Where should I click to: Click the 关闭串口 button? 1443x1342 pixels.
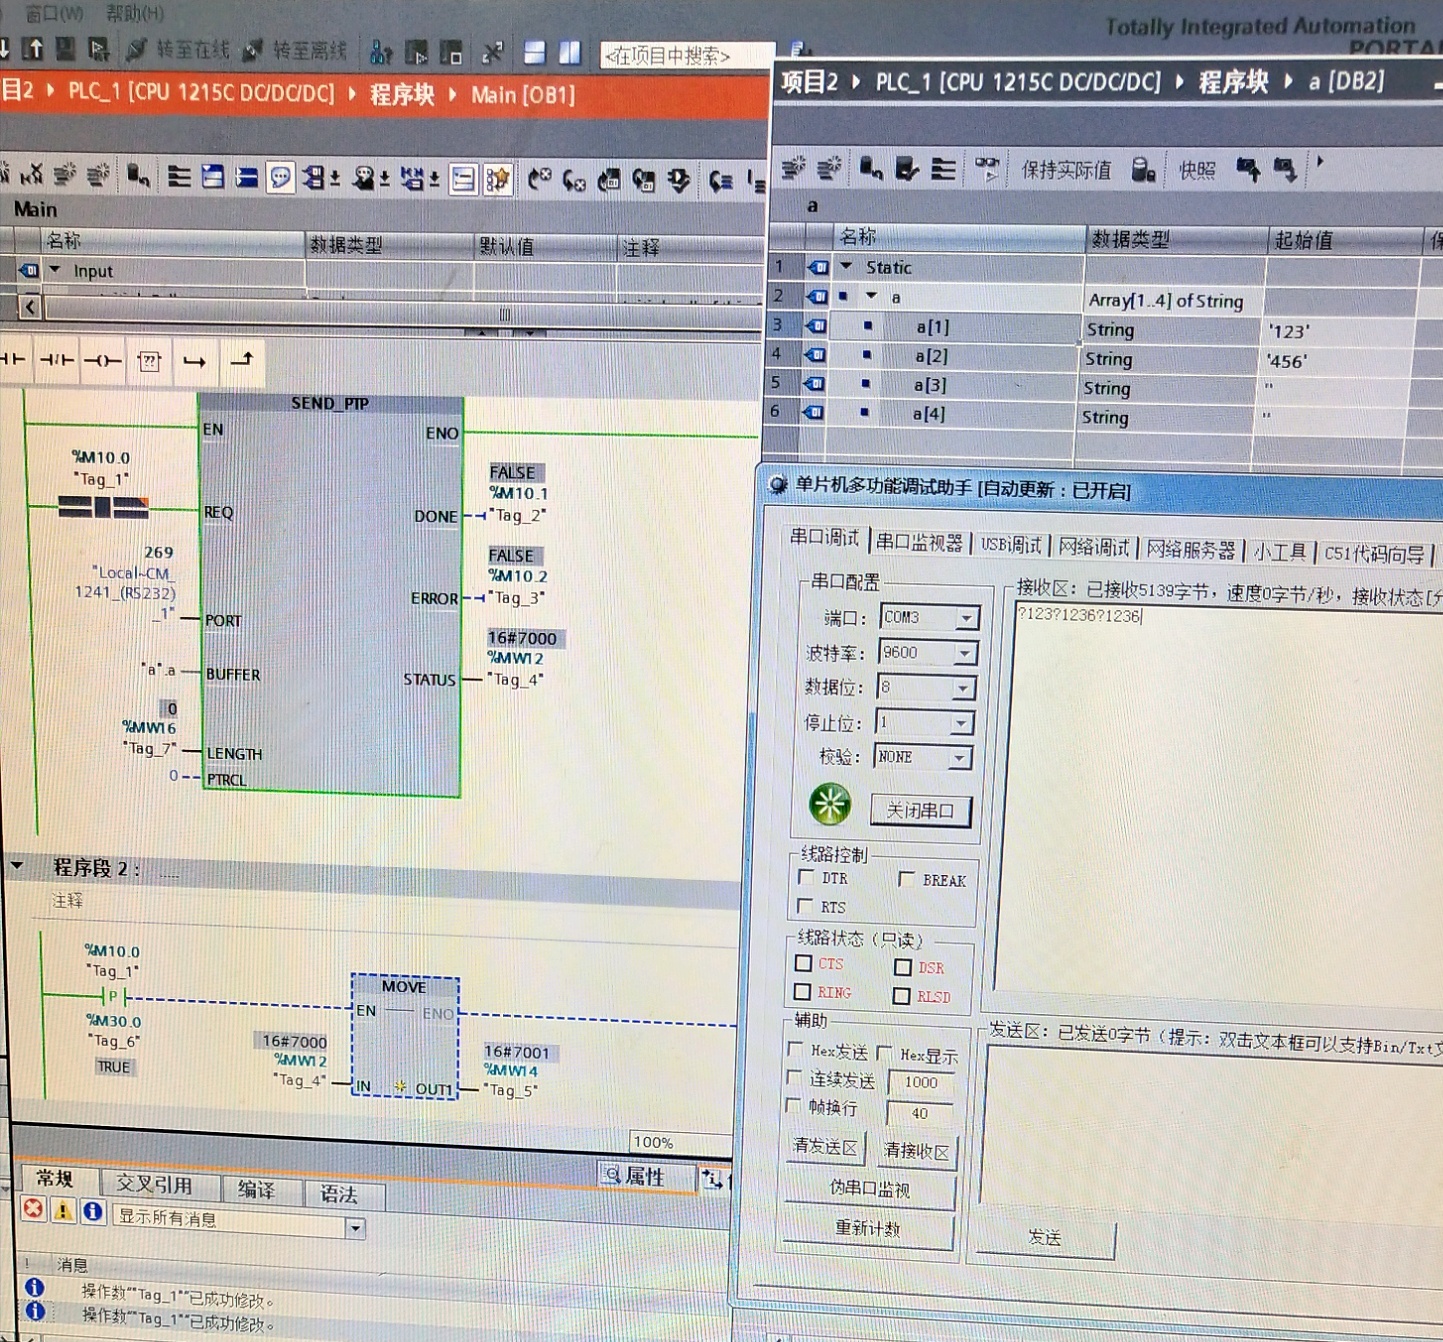pyautogui.click(x=920, y=810)
